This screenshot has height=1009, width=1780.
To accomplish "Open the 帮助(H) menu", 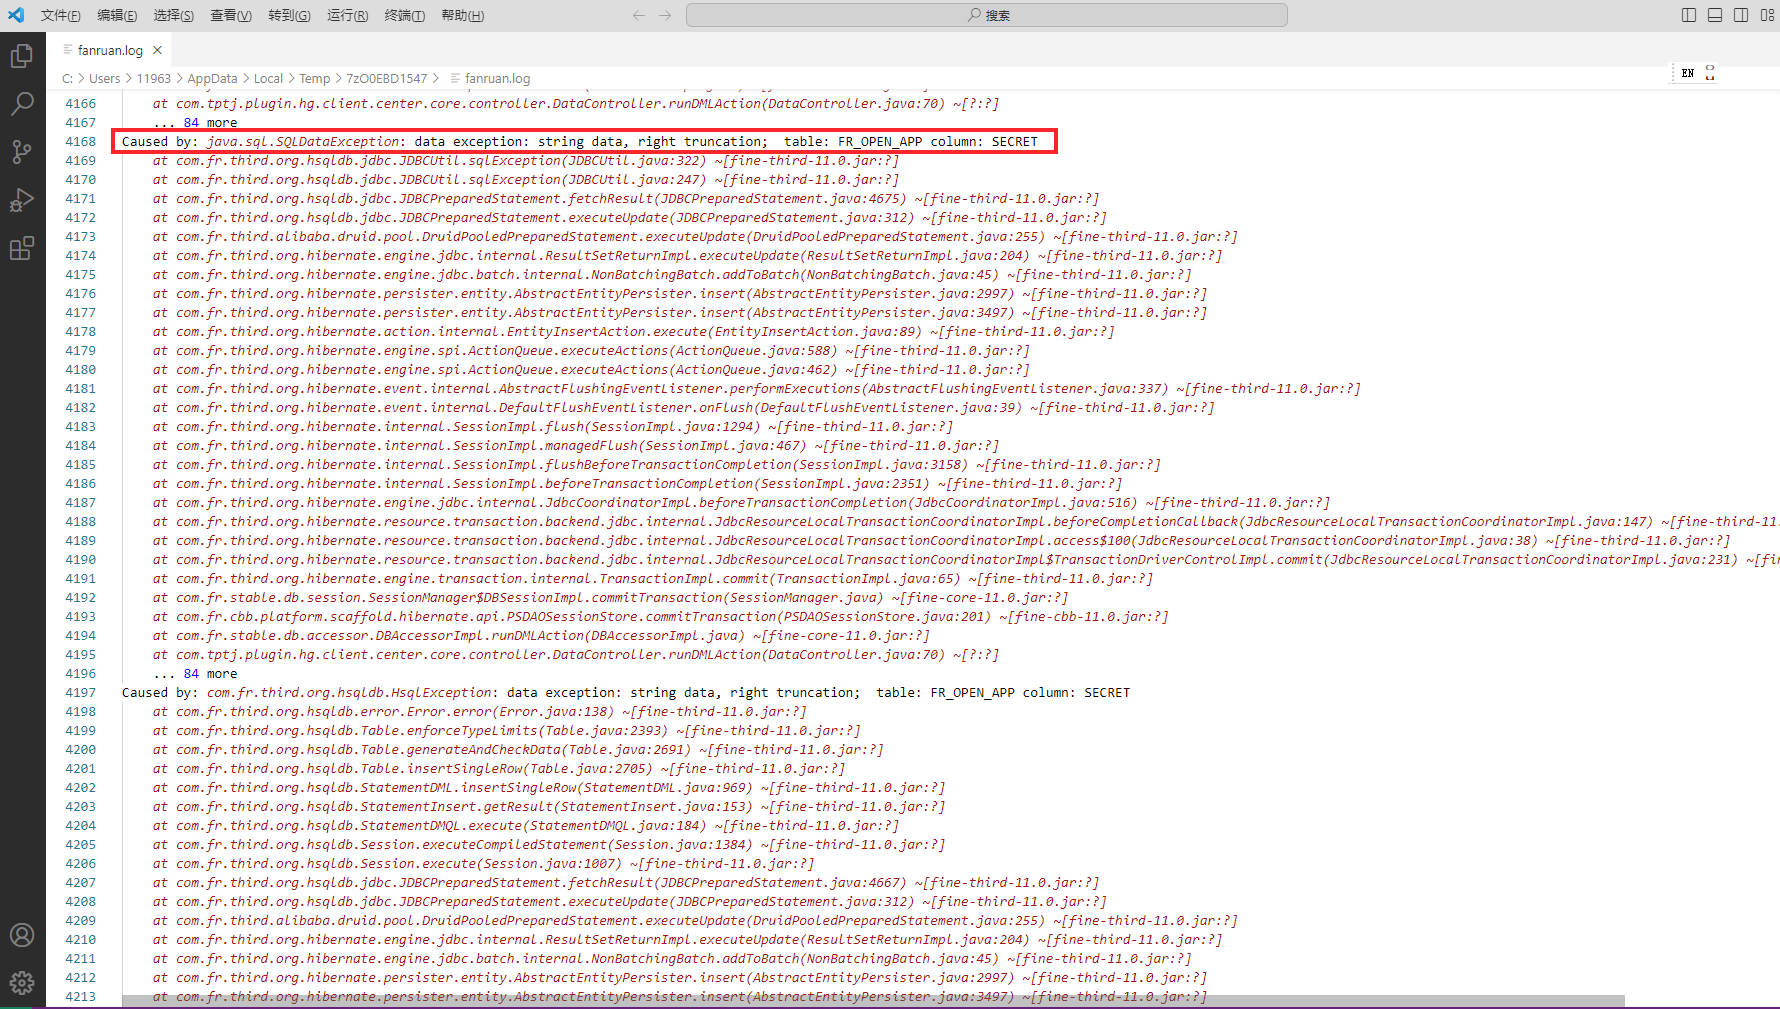I will [x=462, y=15].
